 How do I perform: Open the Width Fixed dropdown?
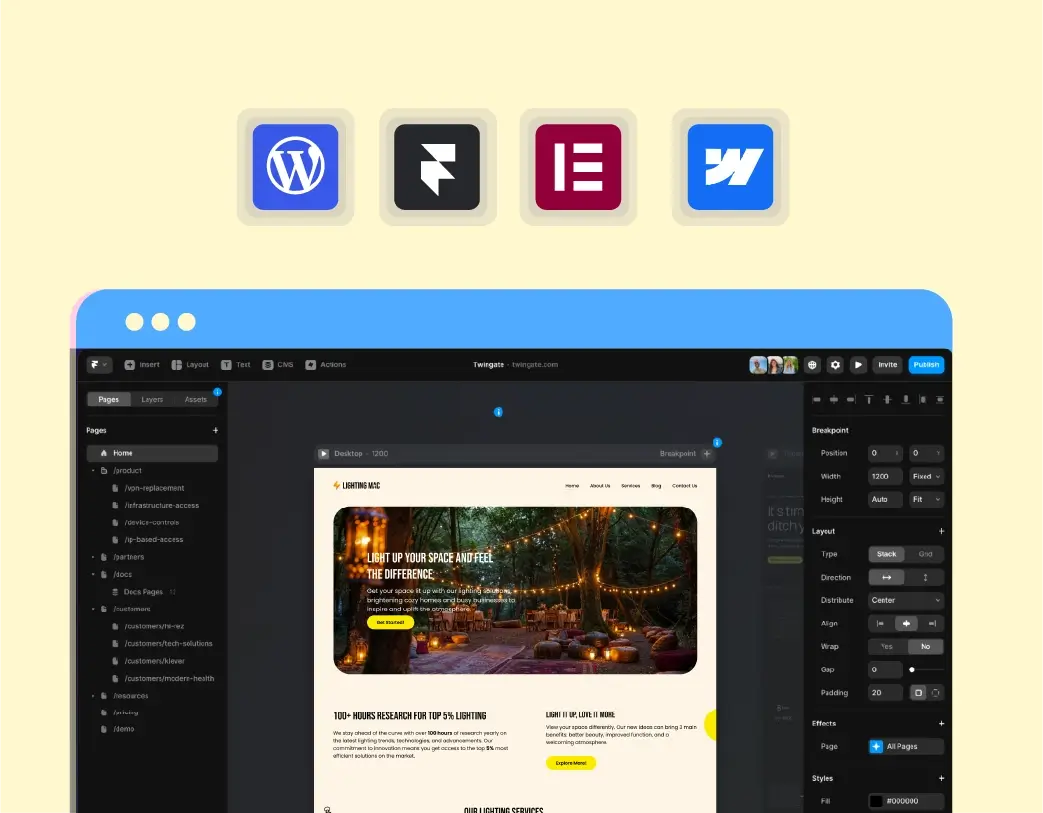point(927,476)
